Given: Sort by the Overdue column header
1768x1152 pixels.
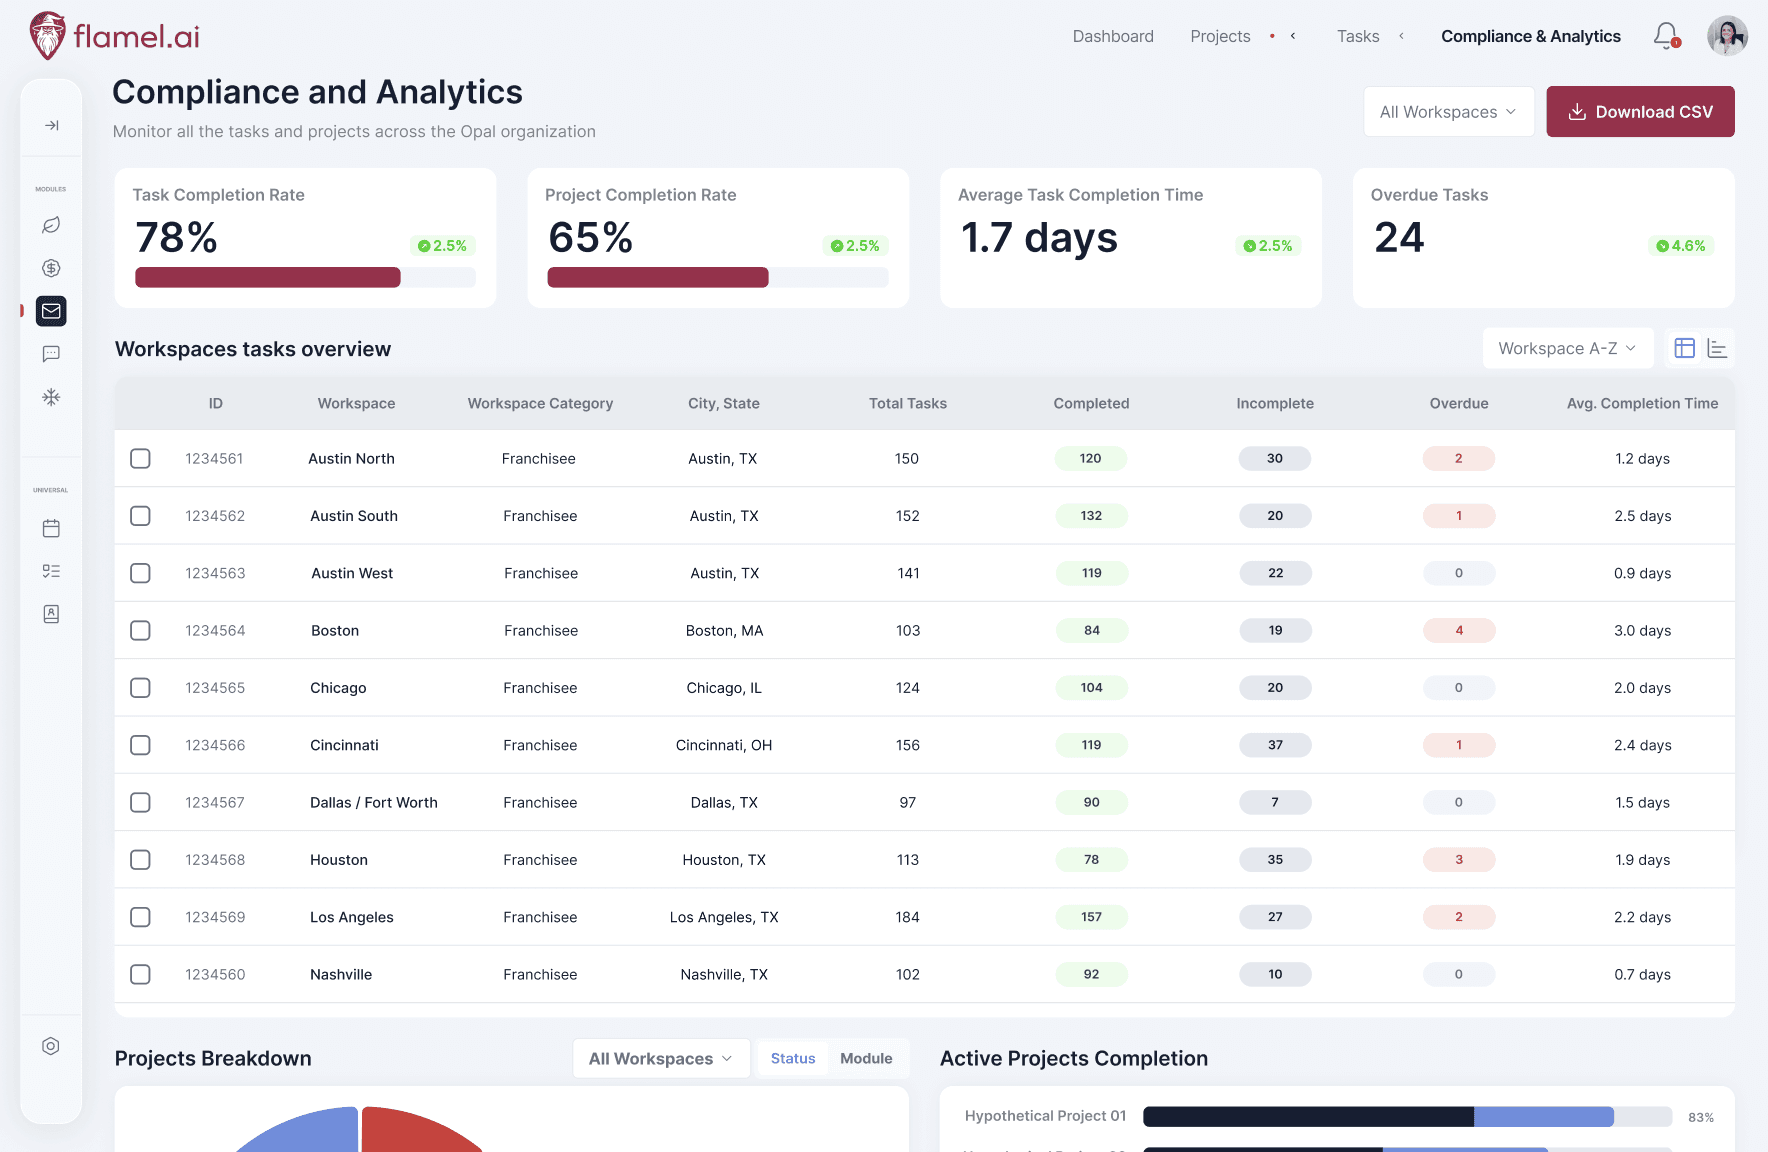Looking at the screenshot, I should coord(1459,404).
